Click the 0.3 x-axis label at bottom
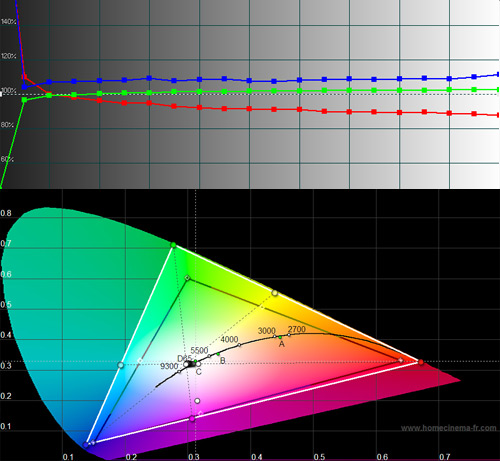The width and height of the screenshot is (500, 461). (194, 457)
